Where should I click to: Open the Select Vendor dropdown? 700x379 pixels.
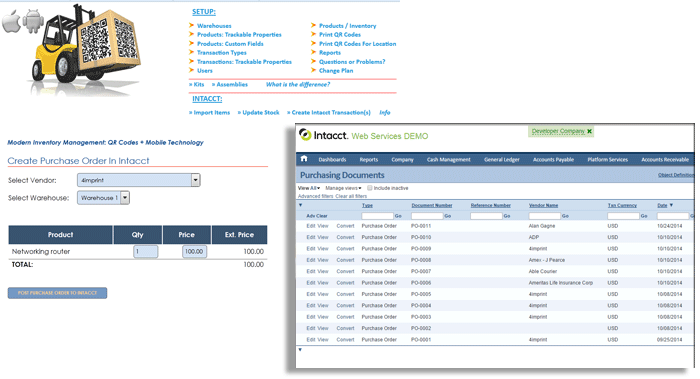point(139,180)
